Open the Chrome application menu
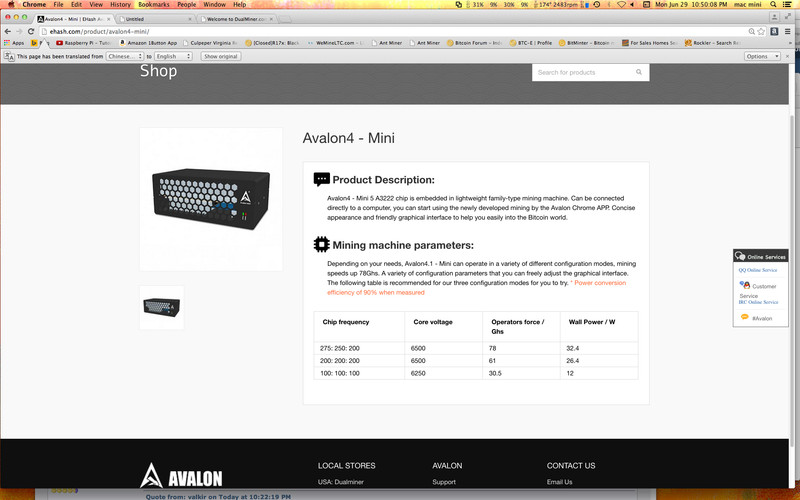Image resolution: width=800 pixels, height=500 pixels. pos(34,4)
